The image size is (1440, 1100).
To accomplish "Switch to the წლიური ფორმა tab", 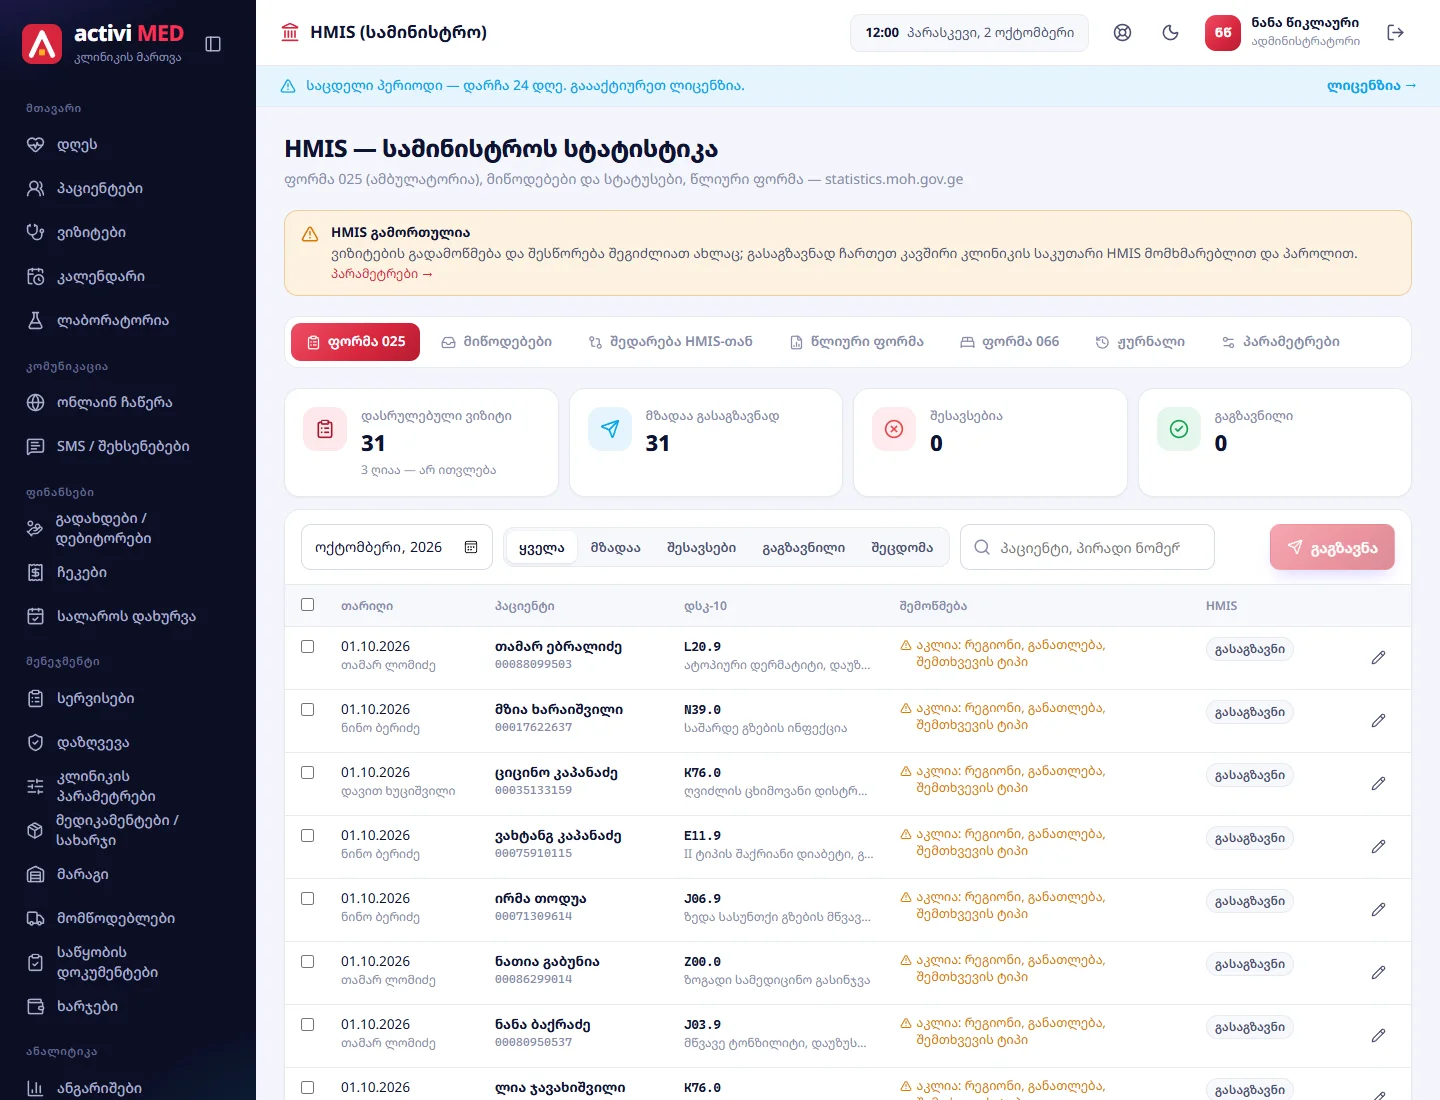I will [857, 342].
